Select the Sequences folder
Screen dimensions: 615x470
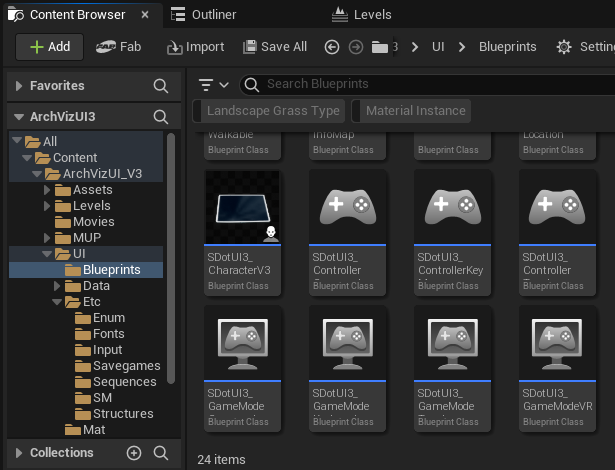(x=116, y=382)
